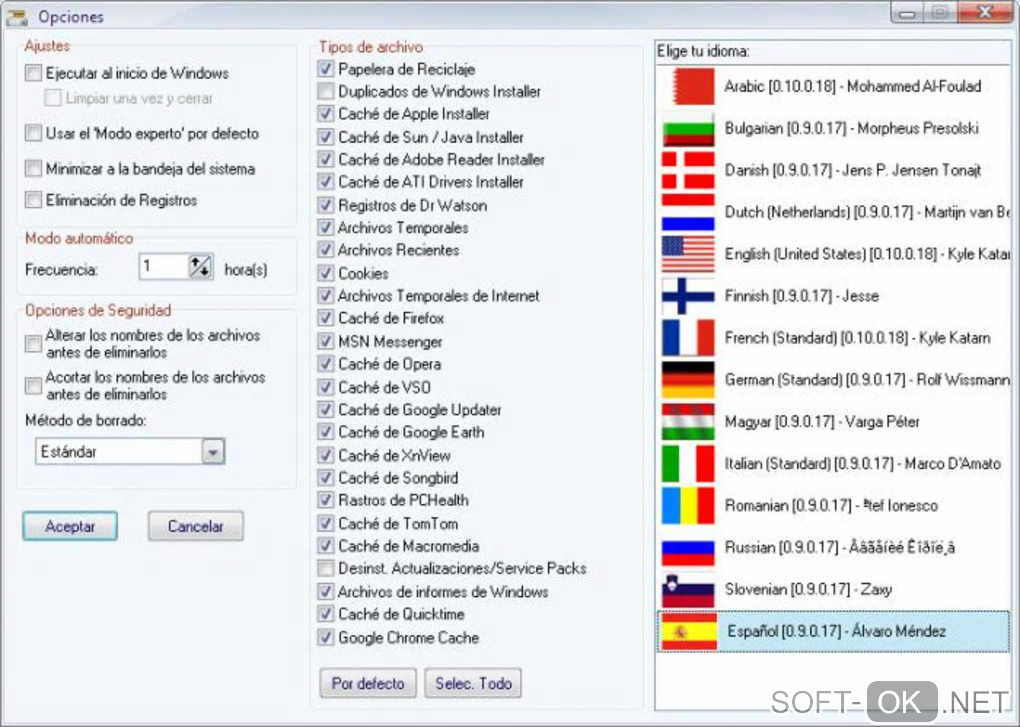Click the German flag icon
1020x727 pixels.
(x=688, y=380)
